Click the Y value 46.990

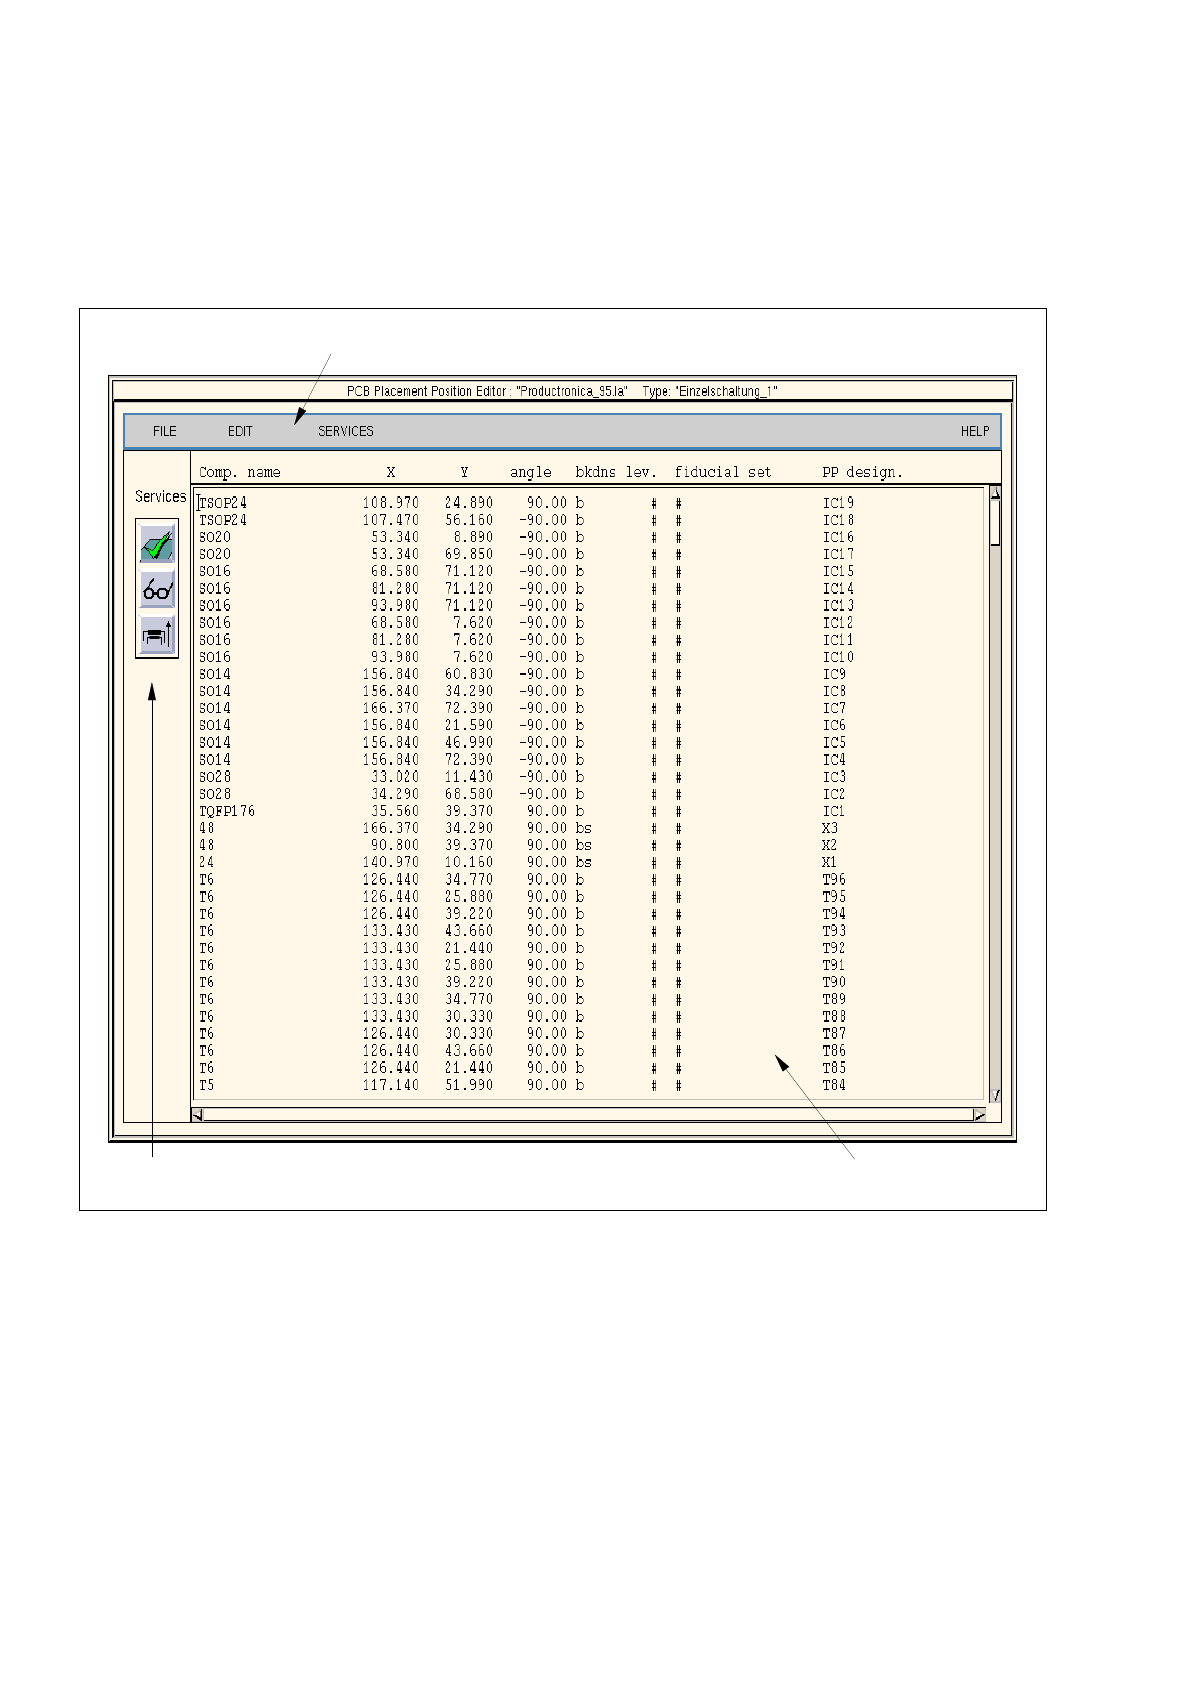pos(469,743)
